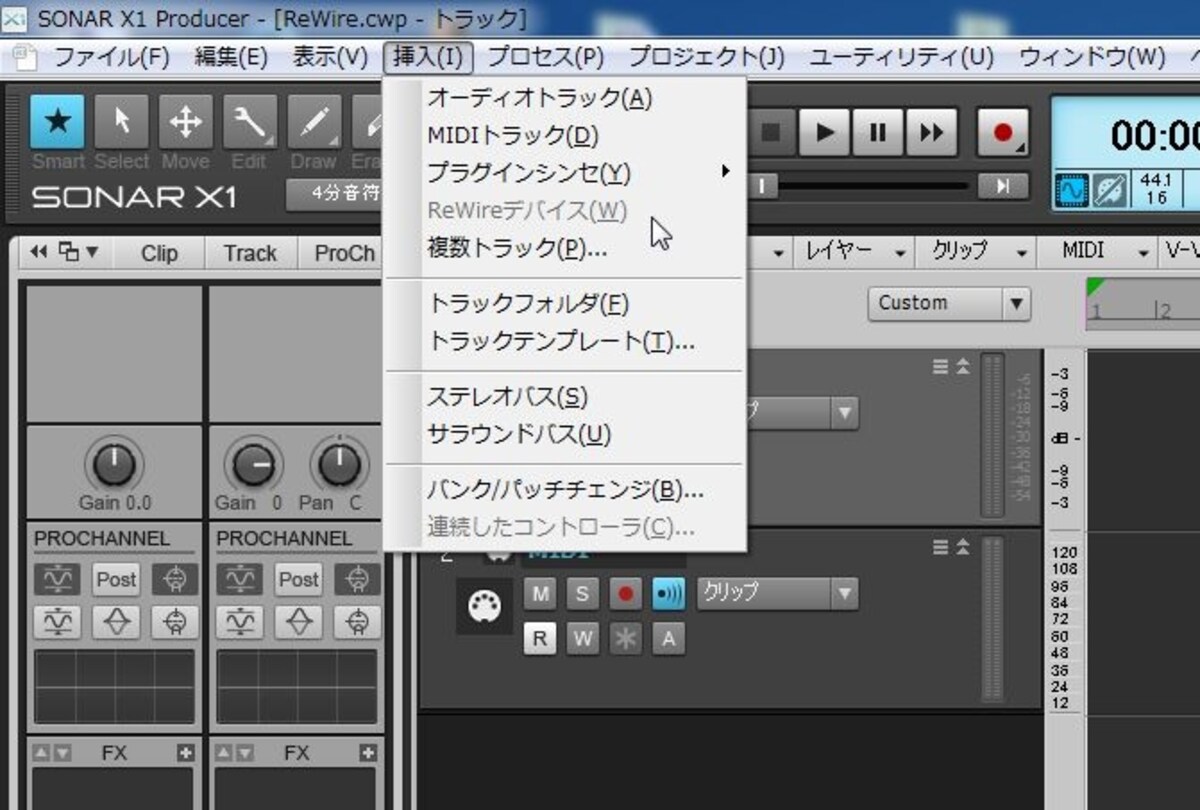
Task: Click the first strip's Gain knob
Action: click(115, 465)
